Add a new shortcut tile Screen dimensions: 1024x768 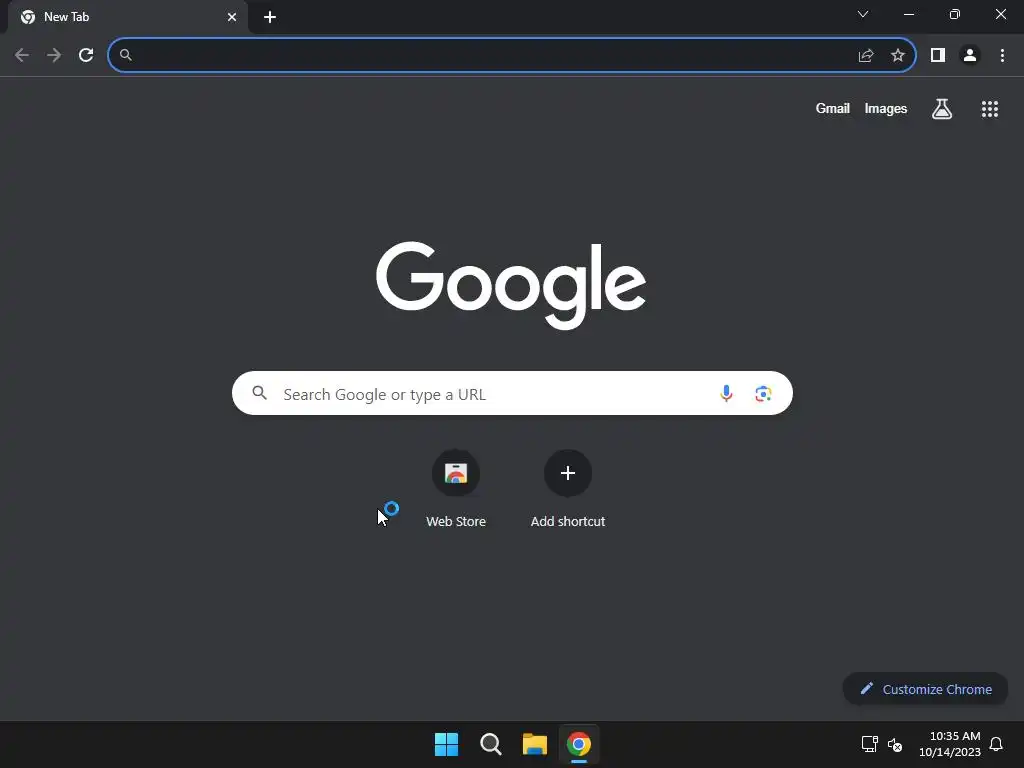(x=568, y=488)
